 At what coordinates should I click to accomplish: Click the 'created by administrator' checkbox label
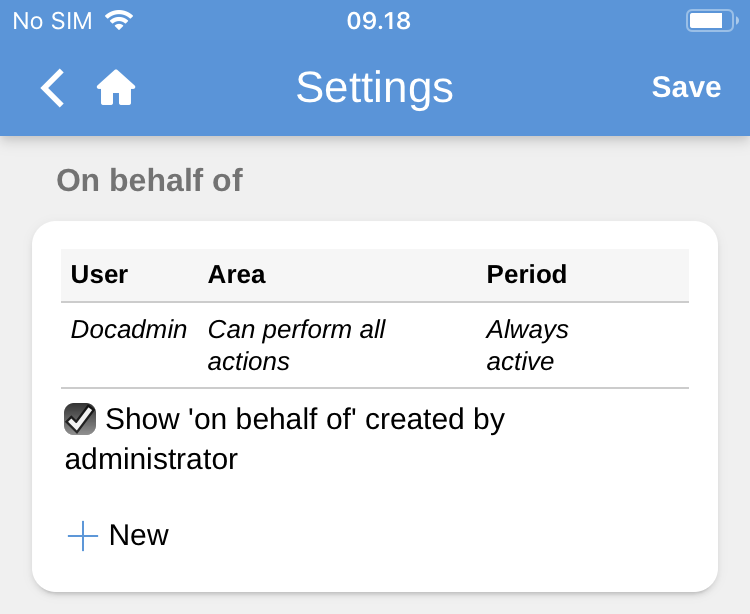pyautogui.click(x=285, y=439)
